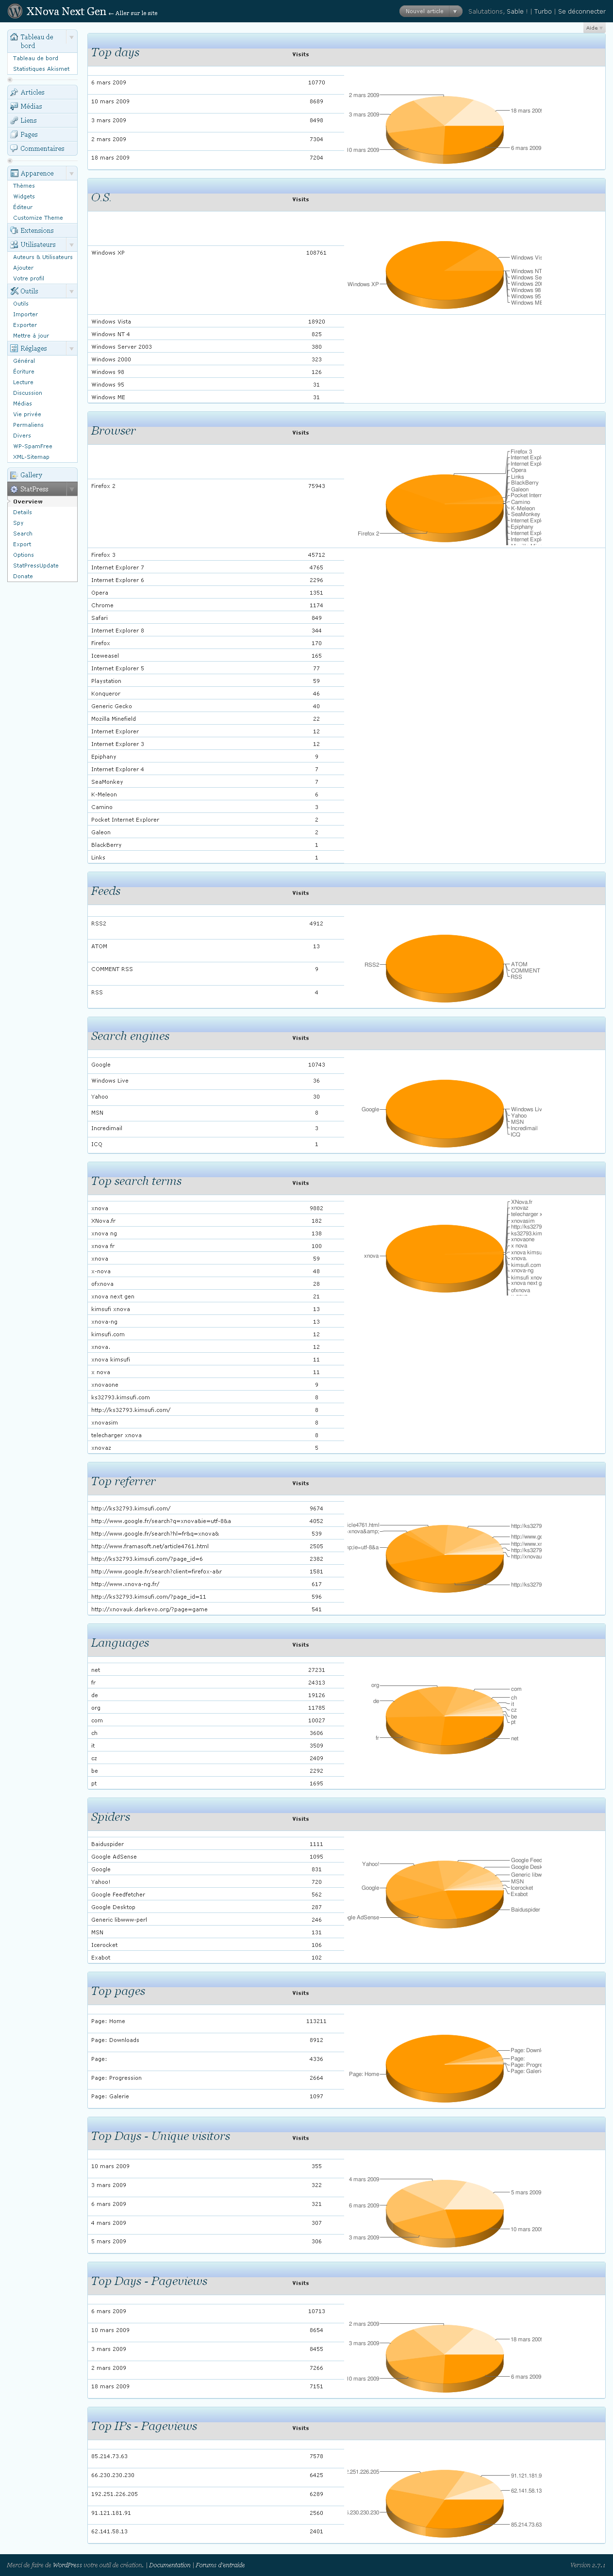Open the Vie privée settings item

[x=27, y=414]
